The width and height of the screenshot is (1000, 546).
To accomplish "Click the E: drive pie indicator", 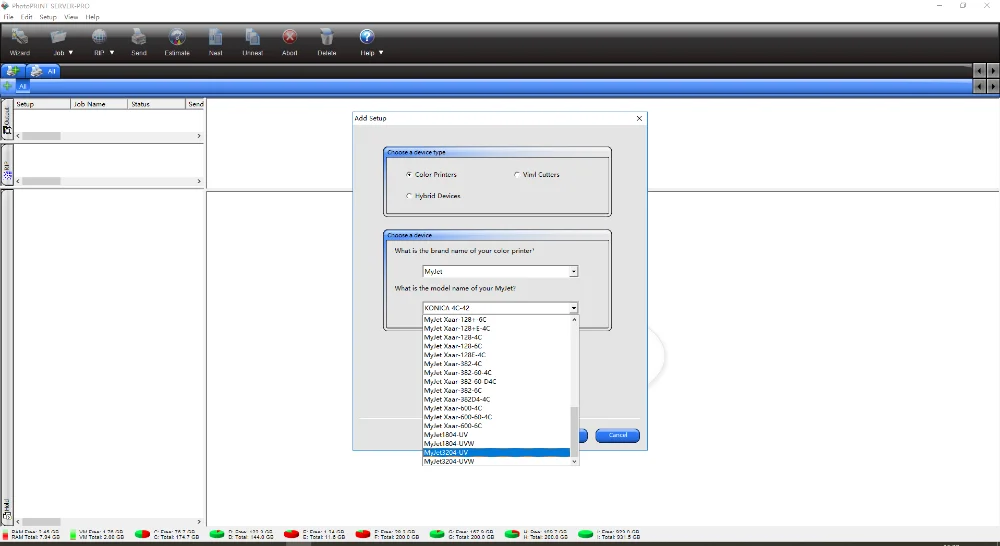I will [291, 534].
